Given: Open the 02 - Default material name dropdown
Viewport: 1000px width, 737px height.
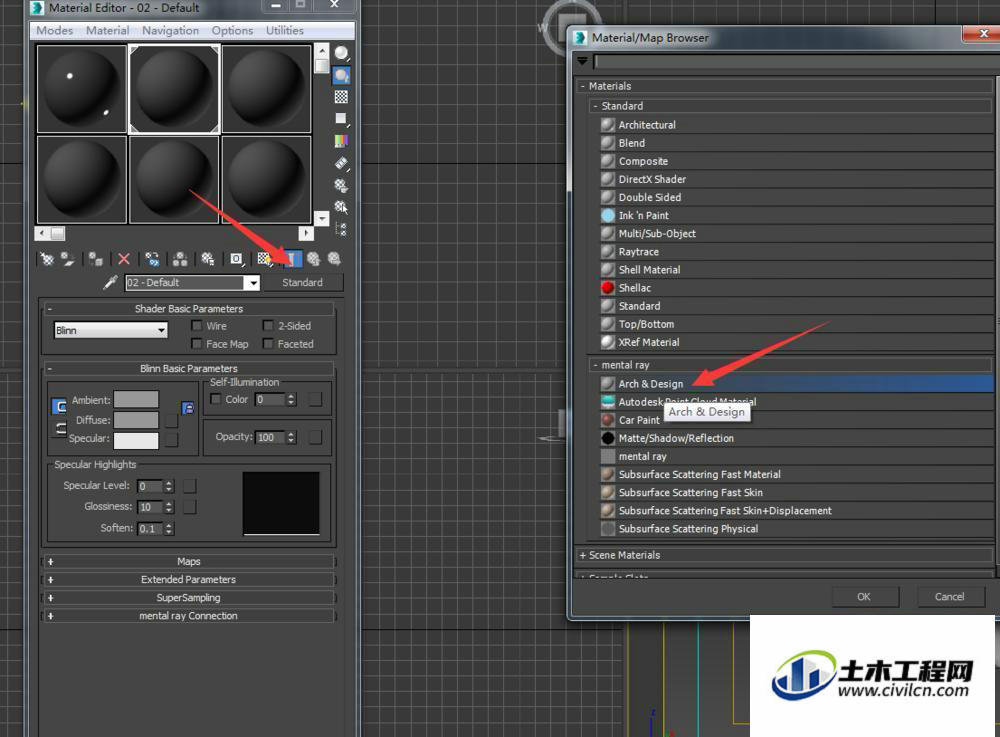Looking at the screenshot, I should coord(254,282).
